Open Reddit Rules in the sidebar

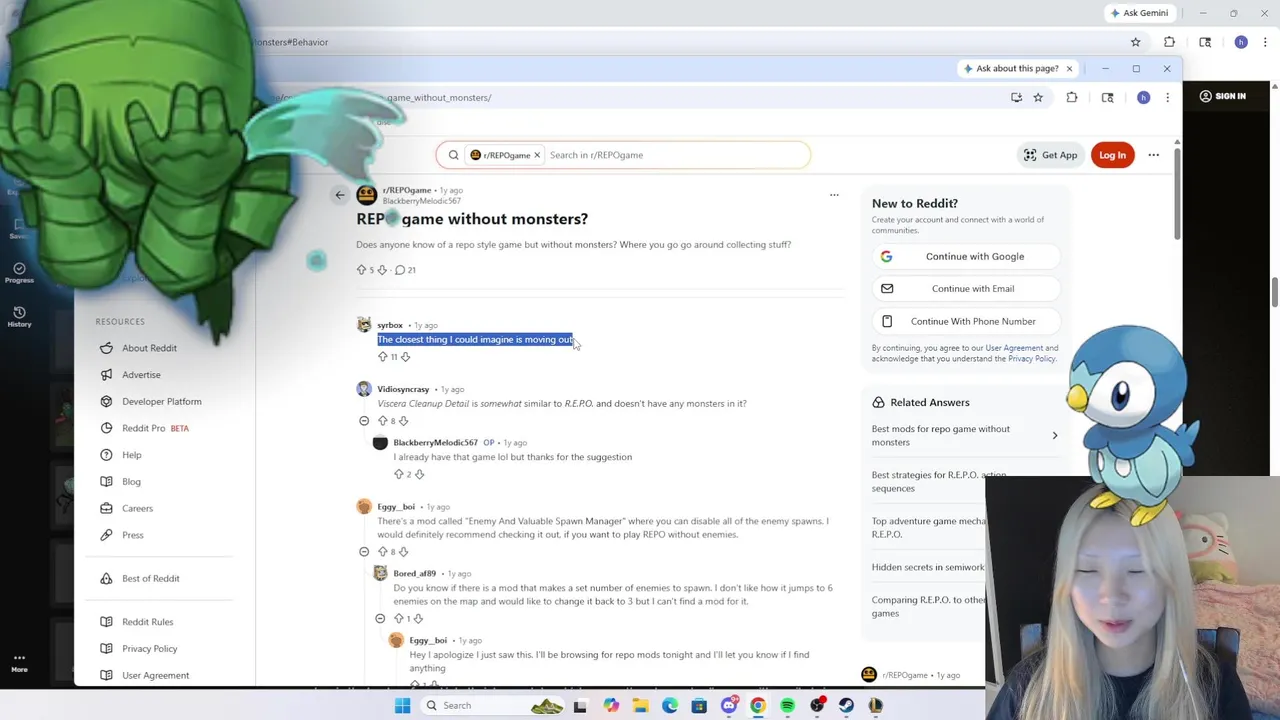coord(147,622)
